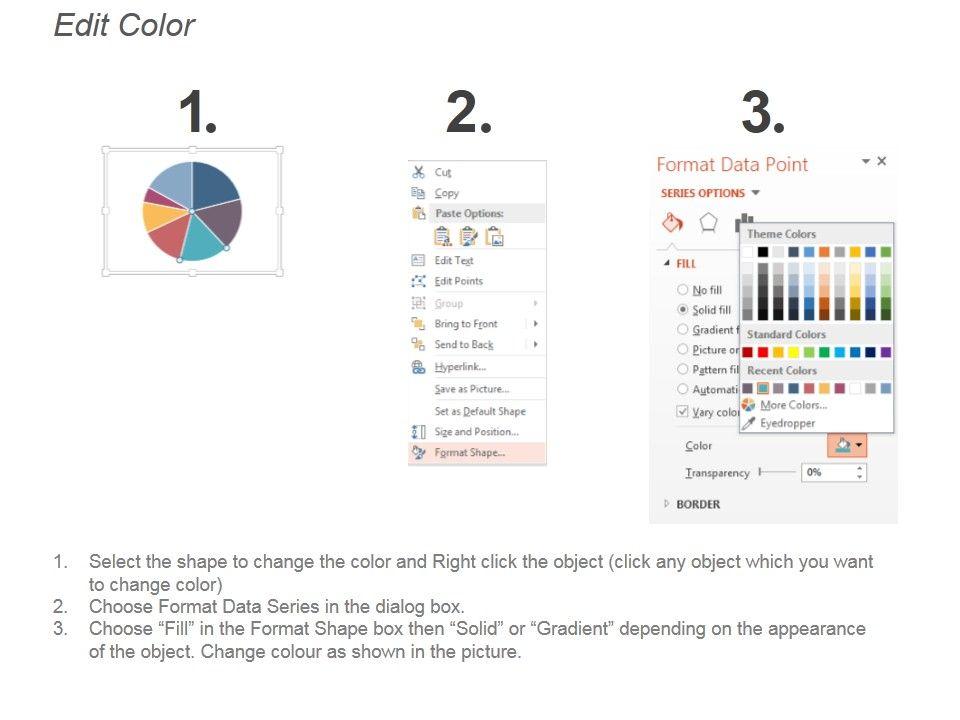
Task: Click the Transparency percentage input field
Action: 828,472
